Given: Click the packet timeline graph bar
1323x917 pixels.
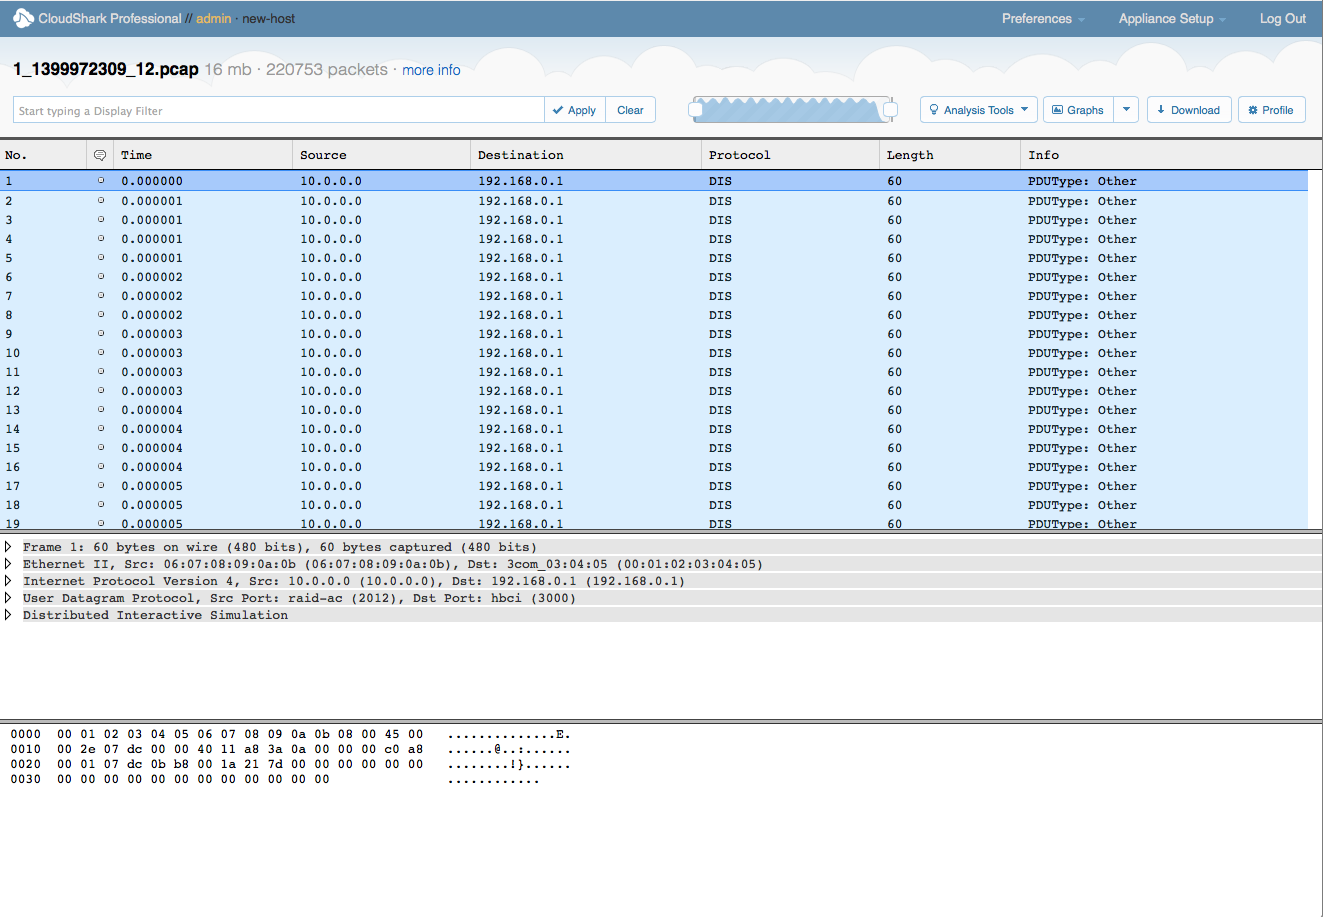Looking at the screenshot, I should [793, 110].
